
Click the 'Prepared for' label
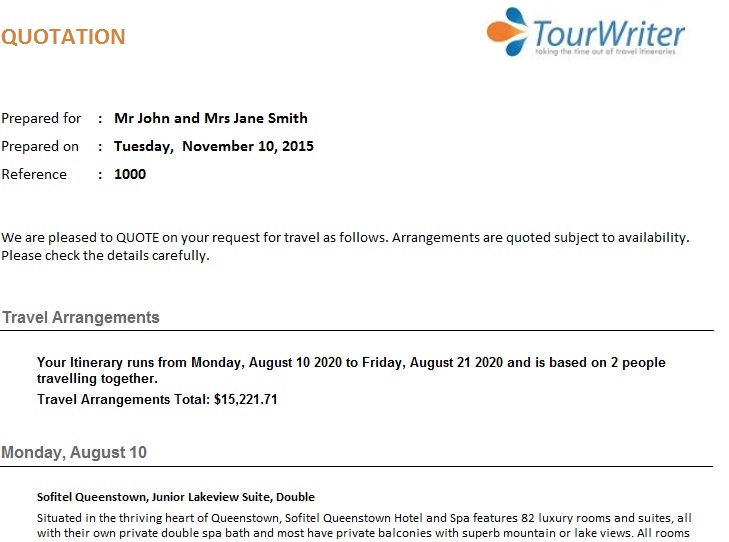41,118
